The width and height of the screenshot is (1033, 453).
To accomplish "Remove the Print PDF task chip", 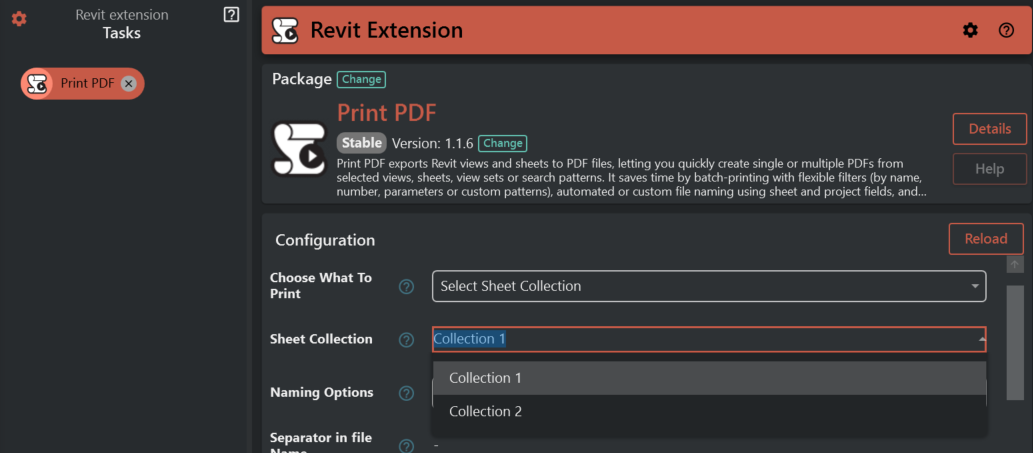I will [x=129, y=84].
